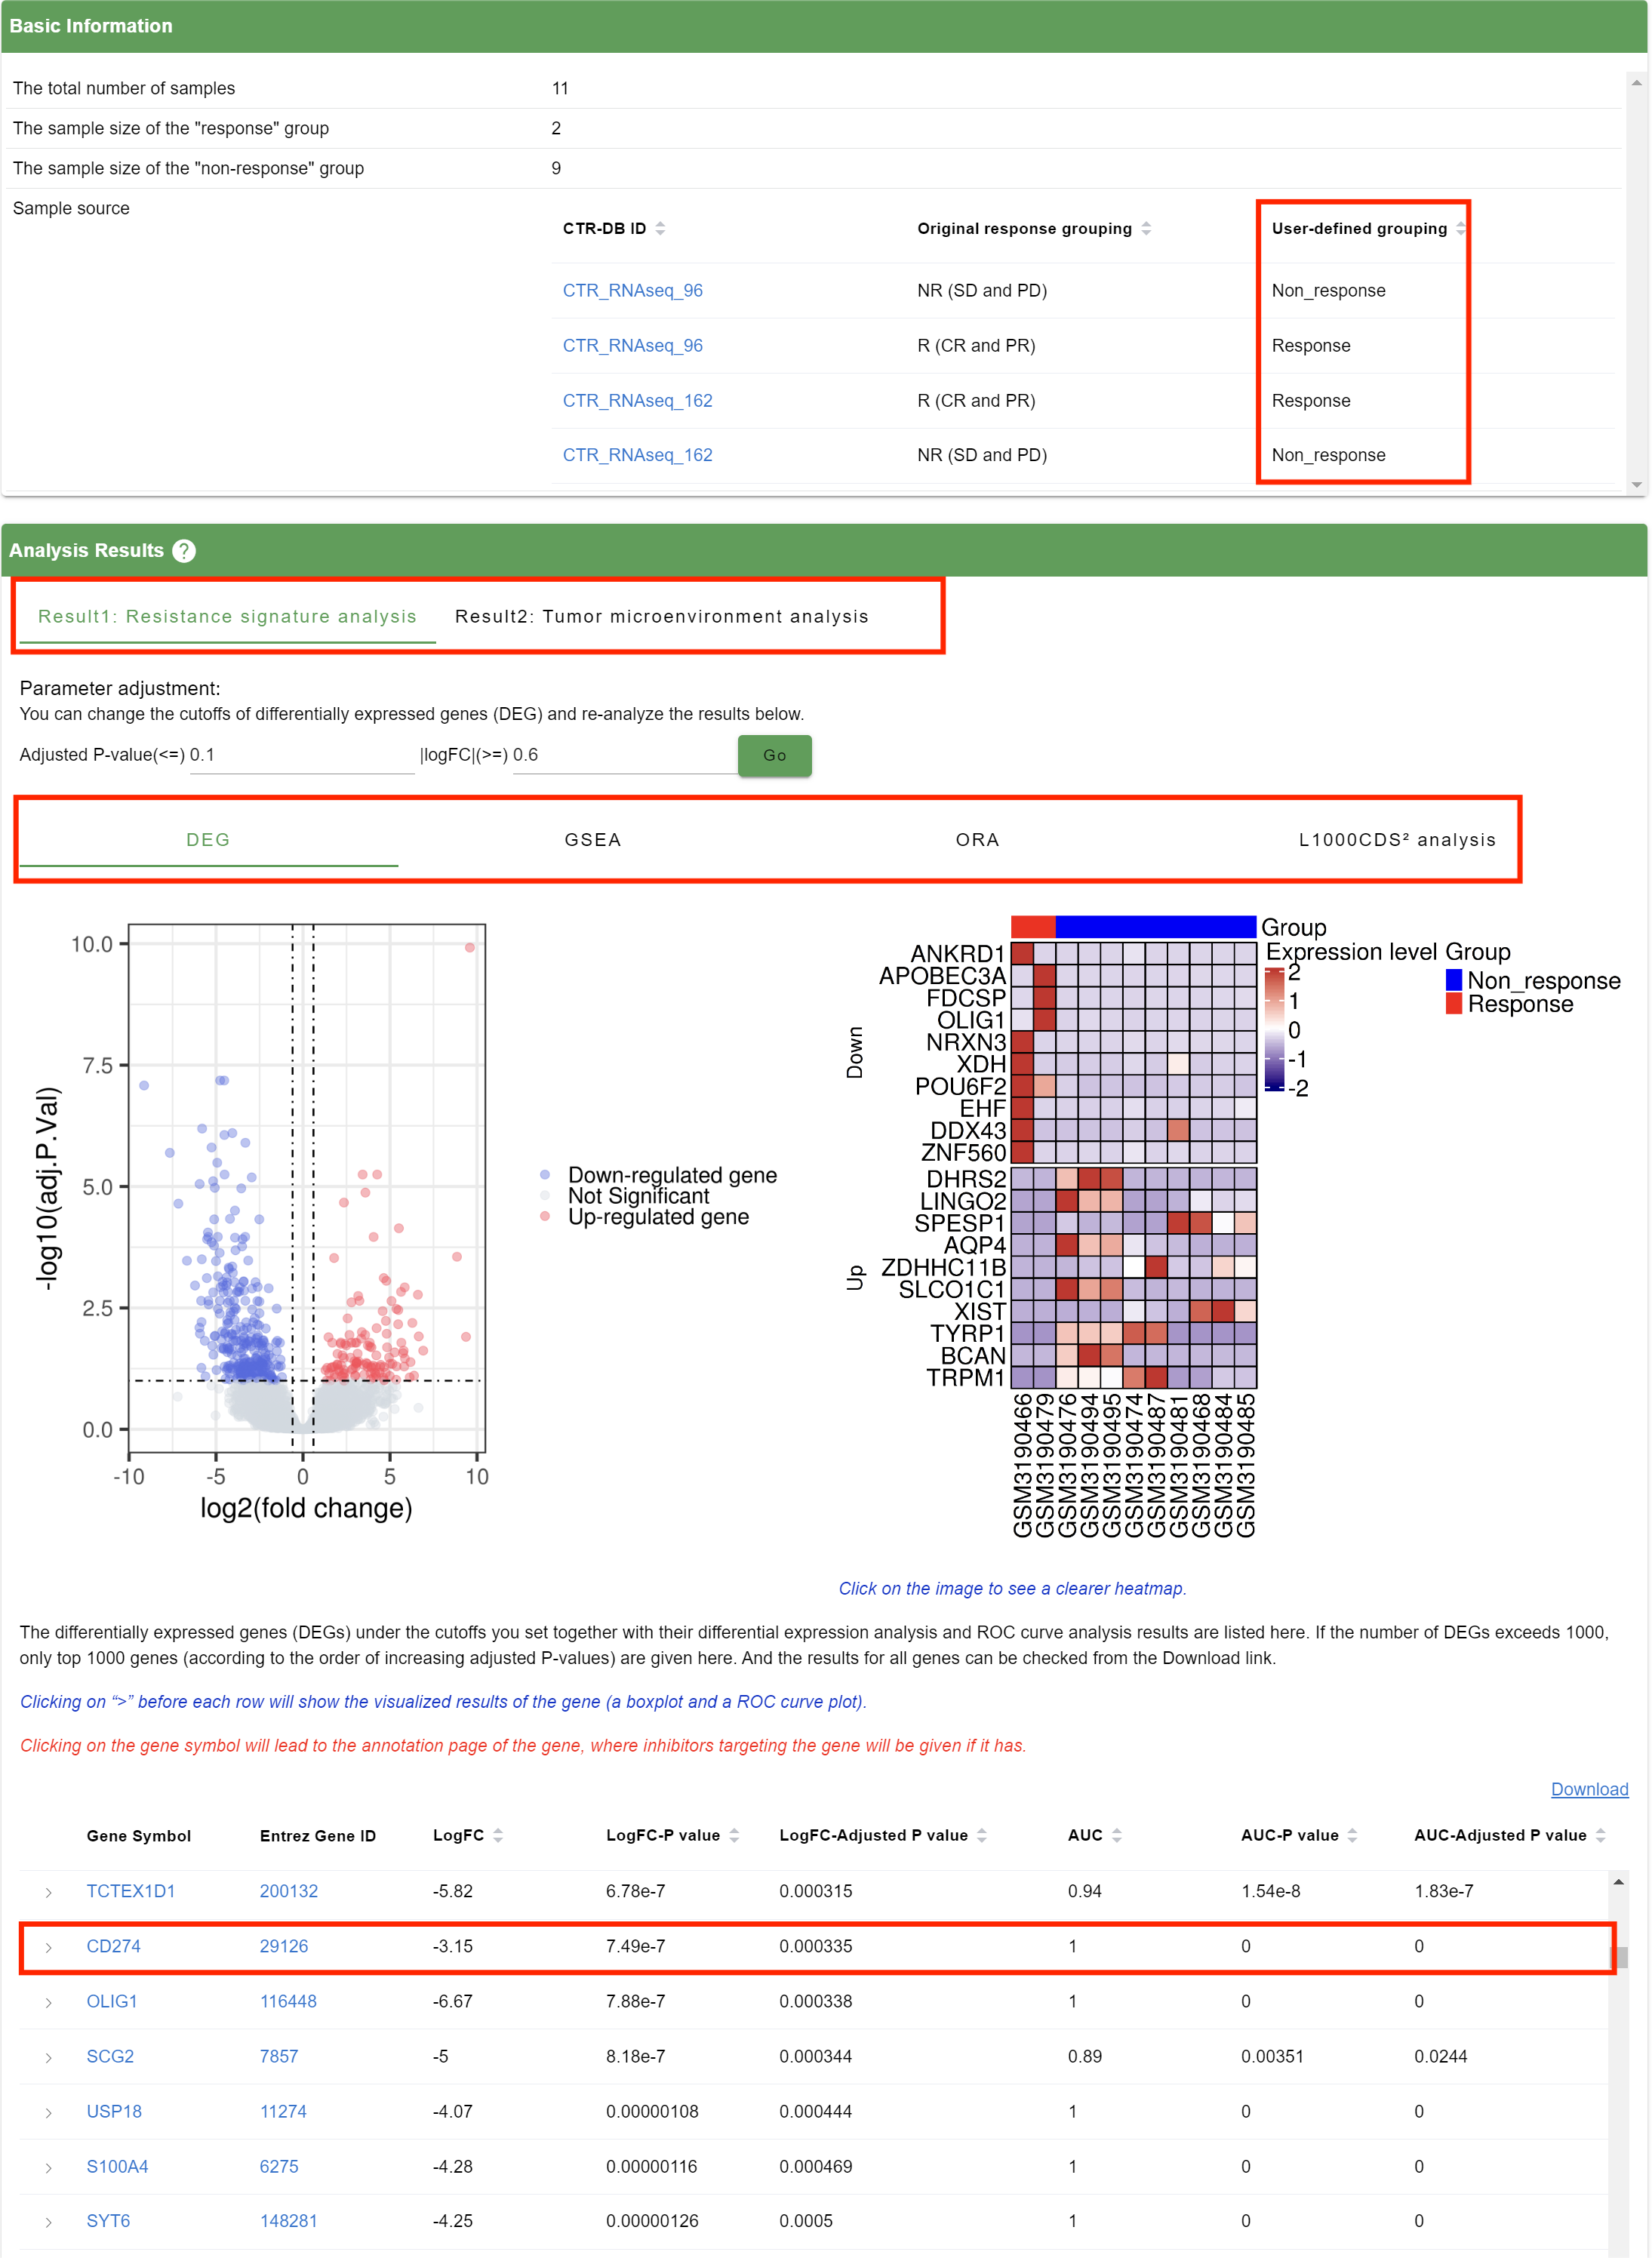
Task: Sort the LogFC-P value column
Action: pyautogui.click(x=734, y=1835)
